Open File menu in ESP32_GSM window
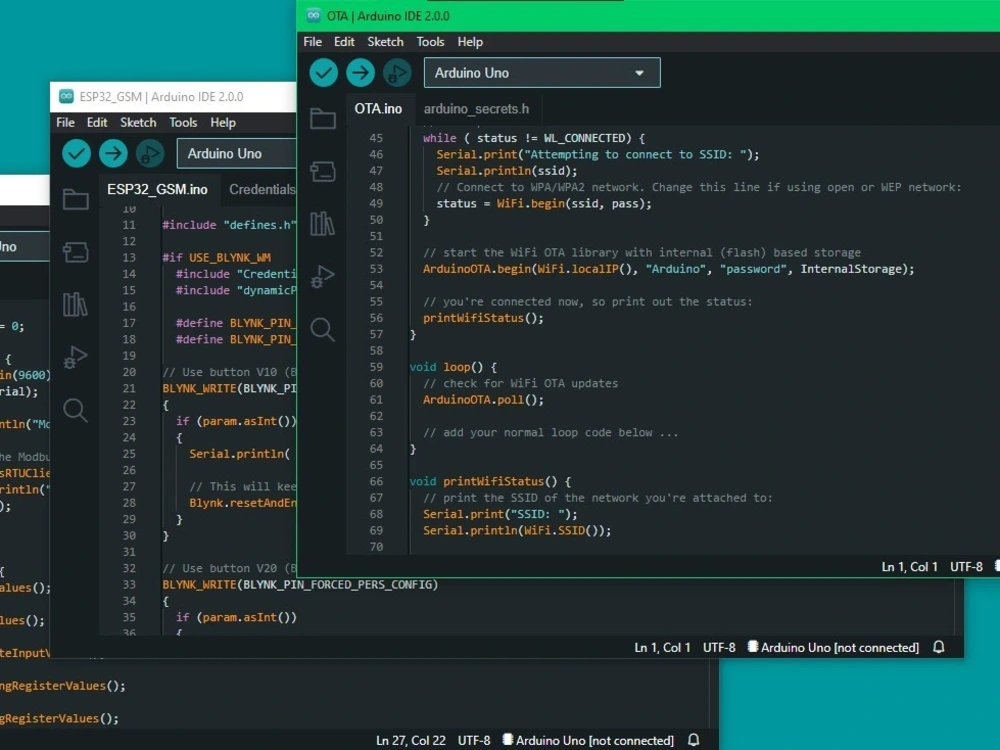The width and height of the screenshot is (1000, 750). (x=65, y=122)
